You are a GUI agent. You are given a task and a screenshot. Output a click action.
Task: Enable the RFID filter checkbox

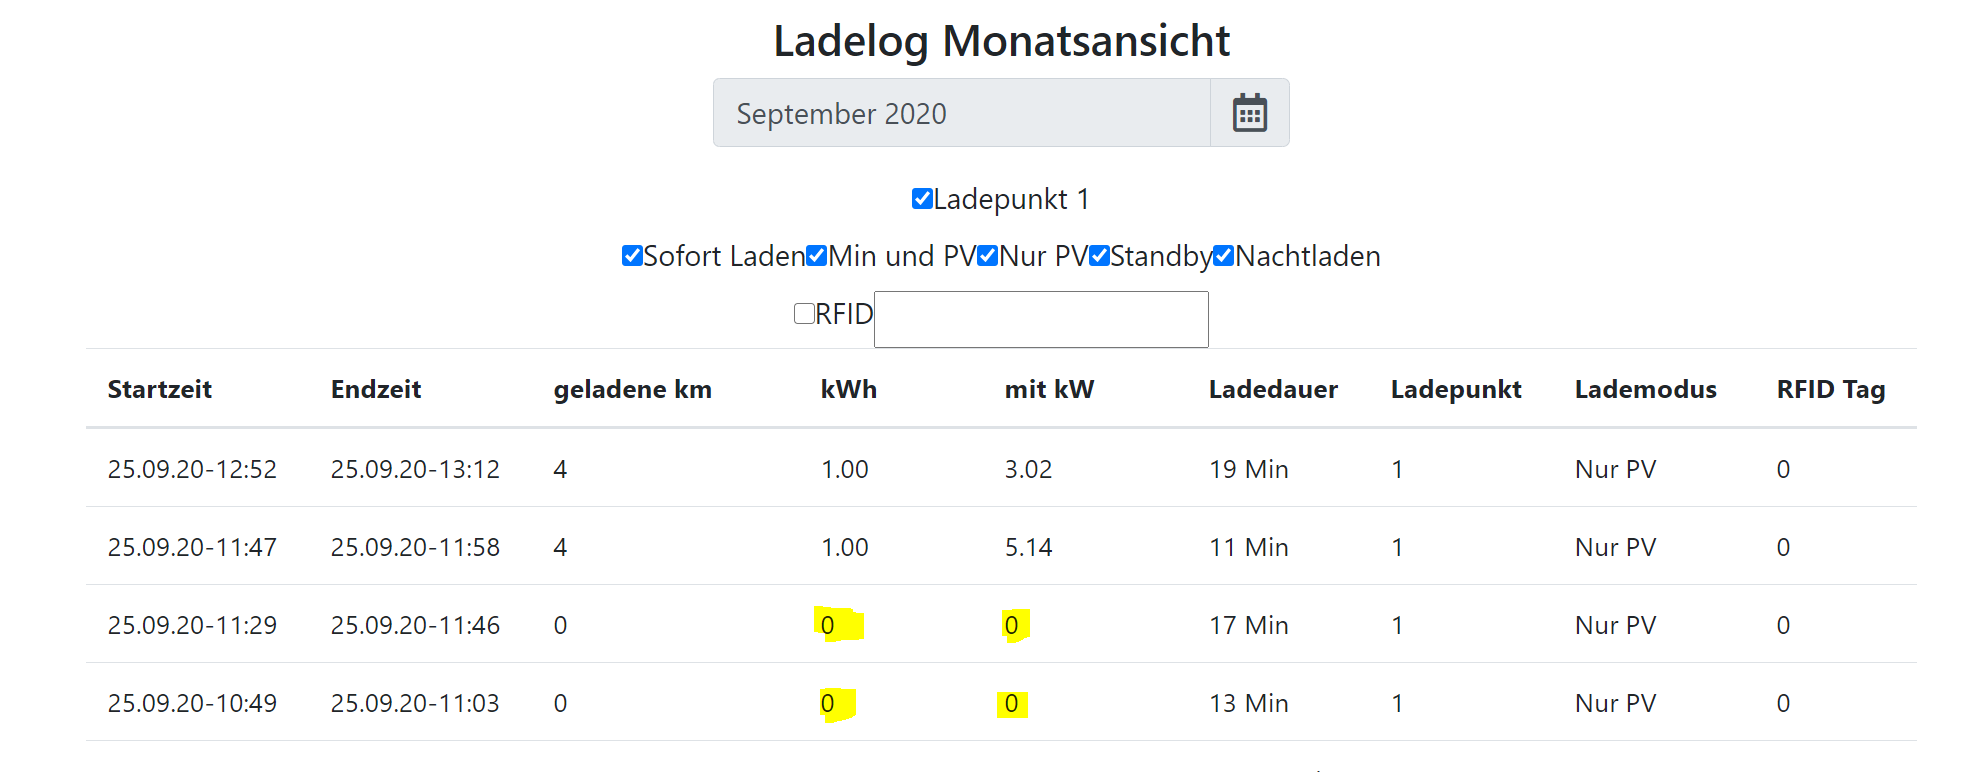804,314
